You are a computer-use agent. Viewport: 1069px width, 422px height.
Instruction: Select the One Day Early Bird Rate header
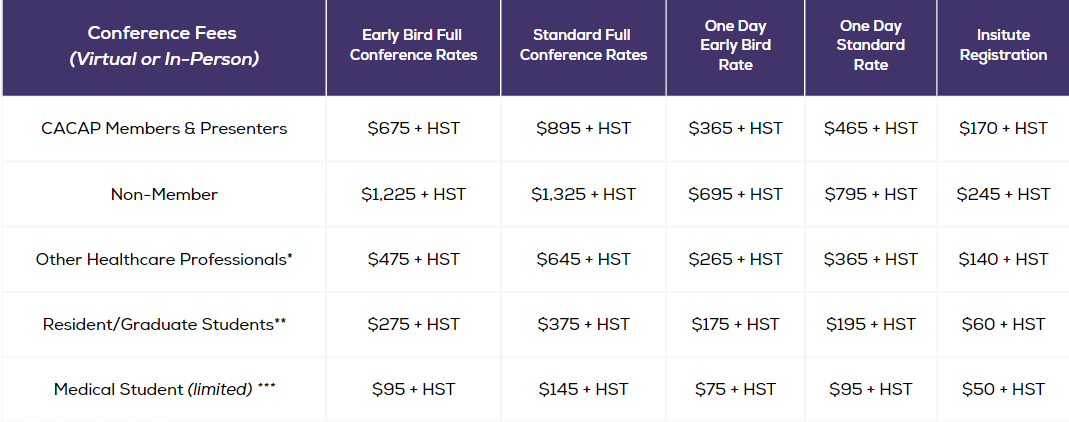click(735, 45)
